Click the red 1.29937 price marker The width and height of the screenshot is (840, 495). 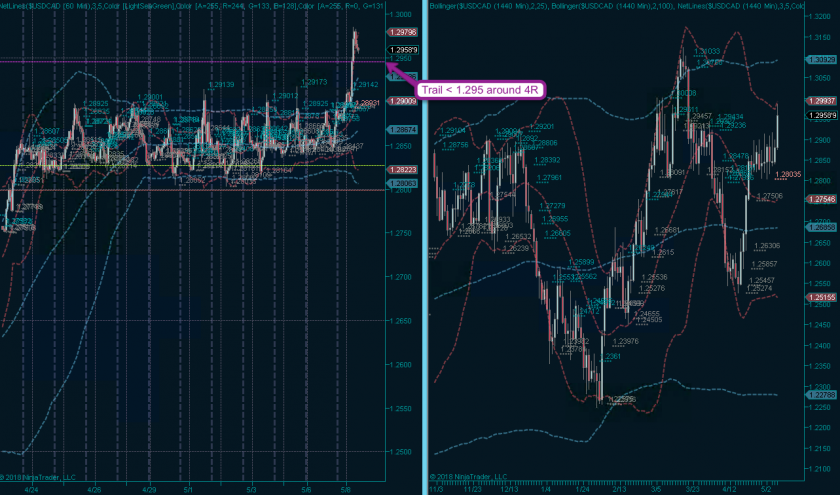coord(821,101)
